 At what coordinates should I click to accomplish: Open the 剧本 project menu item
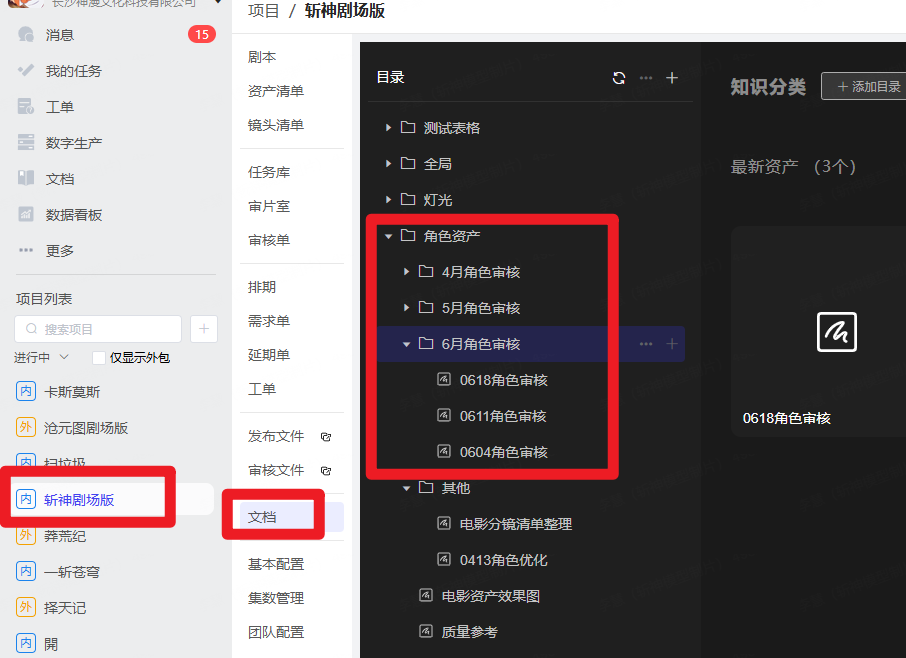262,57
